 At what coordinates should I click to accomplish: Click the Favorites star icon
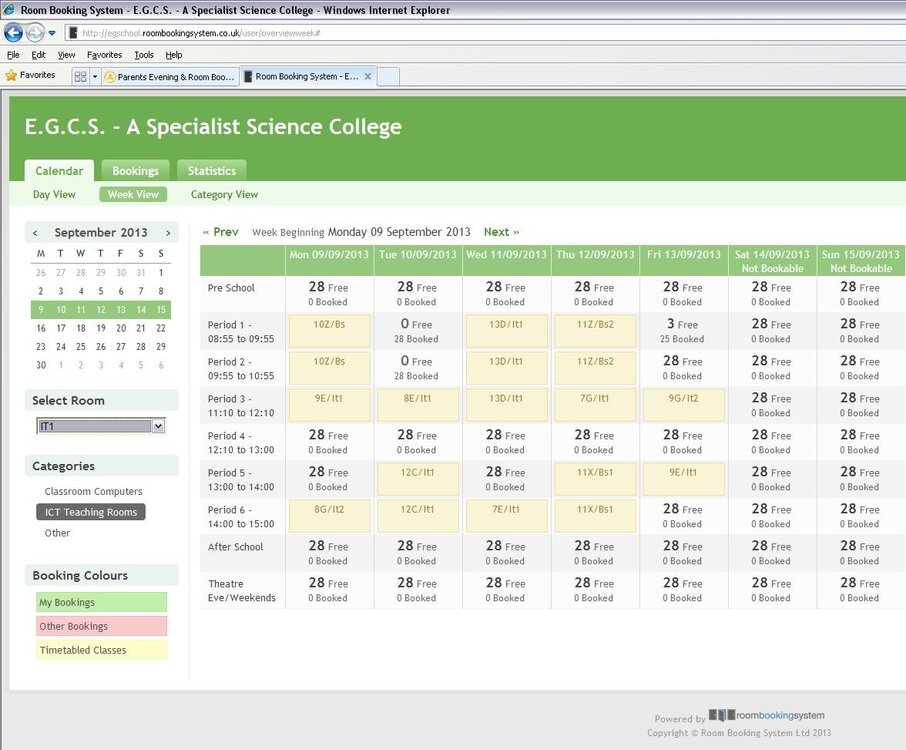[11, 76]
